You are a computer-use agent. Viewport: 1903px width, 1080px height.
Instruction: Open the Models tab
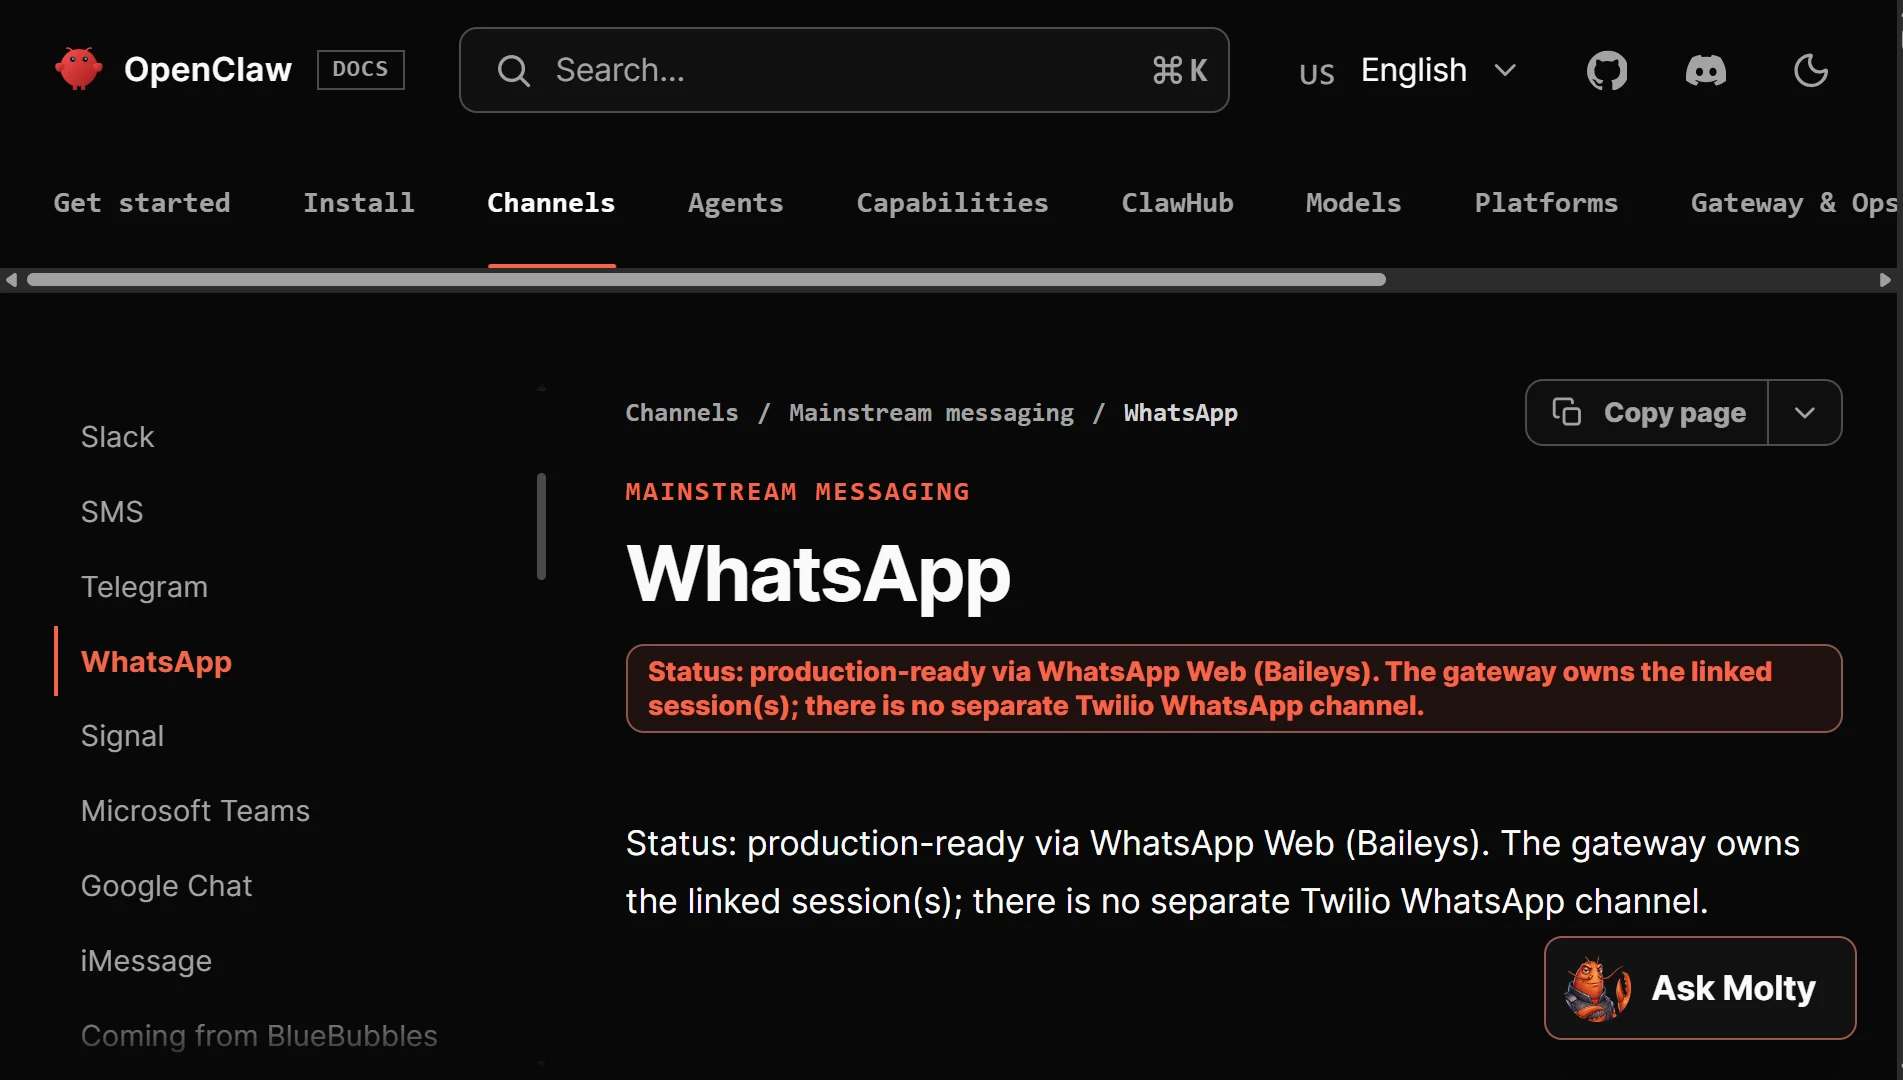tap(1353, 203)
